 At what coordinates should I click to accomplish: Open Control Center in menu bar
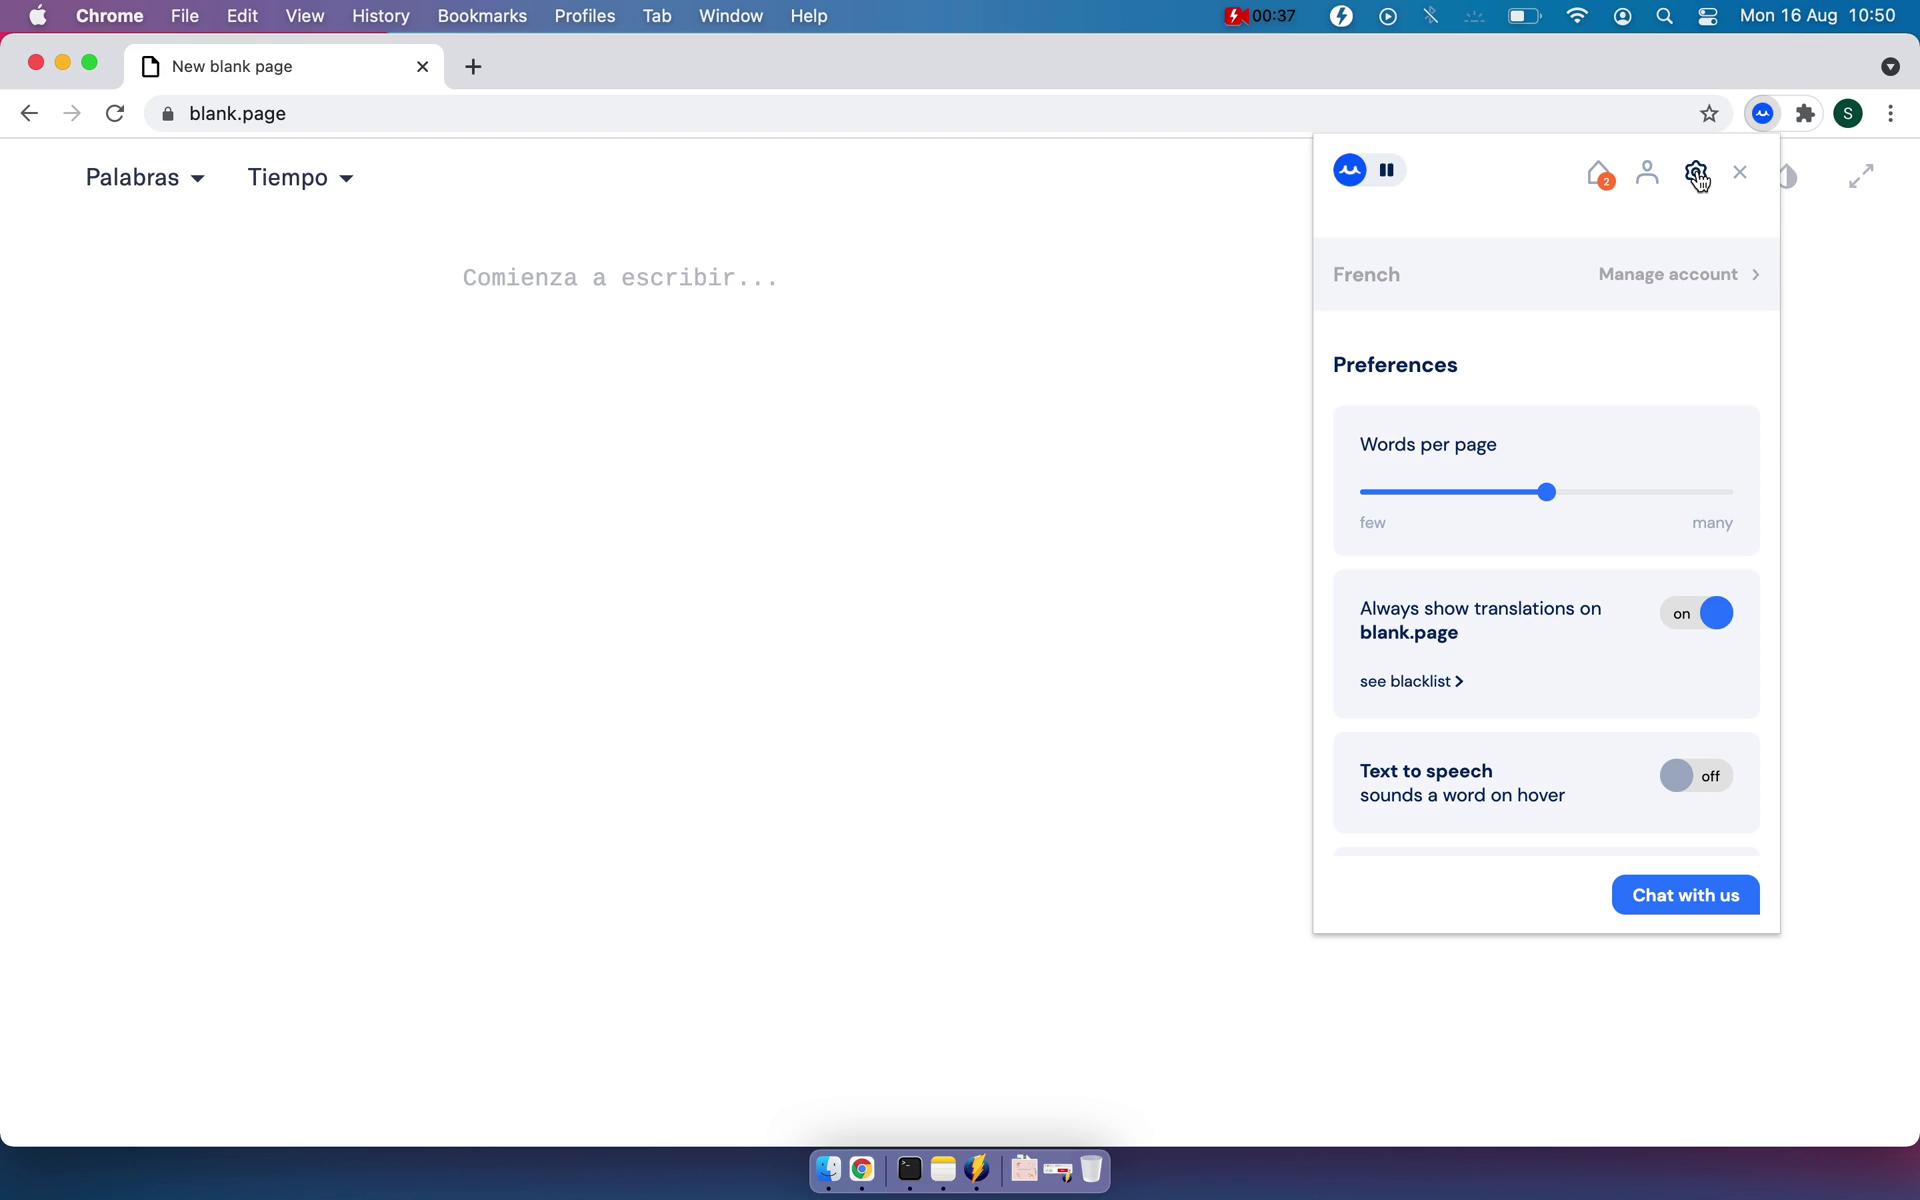[1708, 16]
